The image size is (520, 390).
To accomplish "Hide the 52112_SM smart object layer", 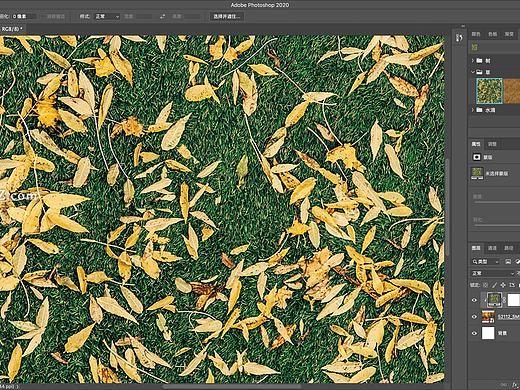I will click(x=474, y=317).
